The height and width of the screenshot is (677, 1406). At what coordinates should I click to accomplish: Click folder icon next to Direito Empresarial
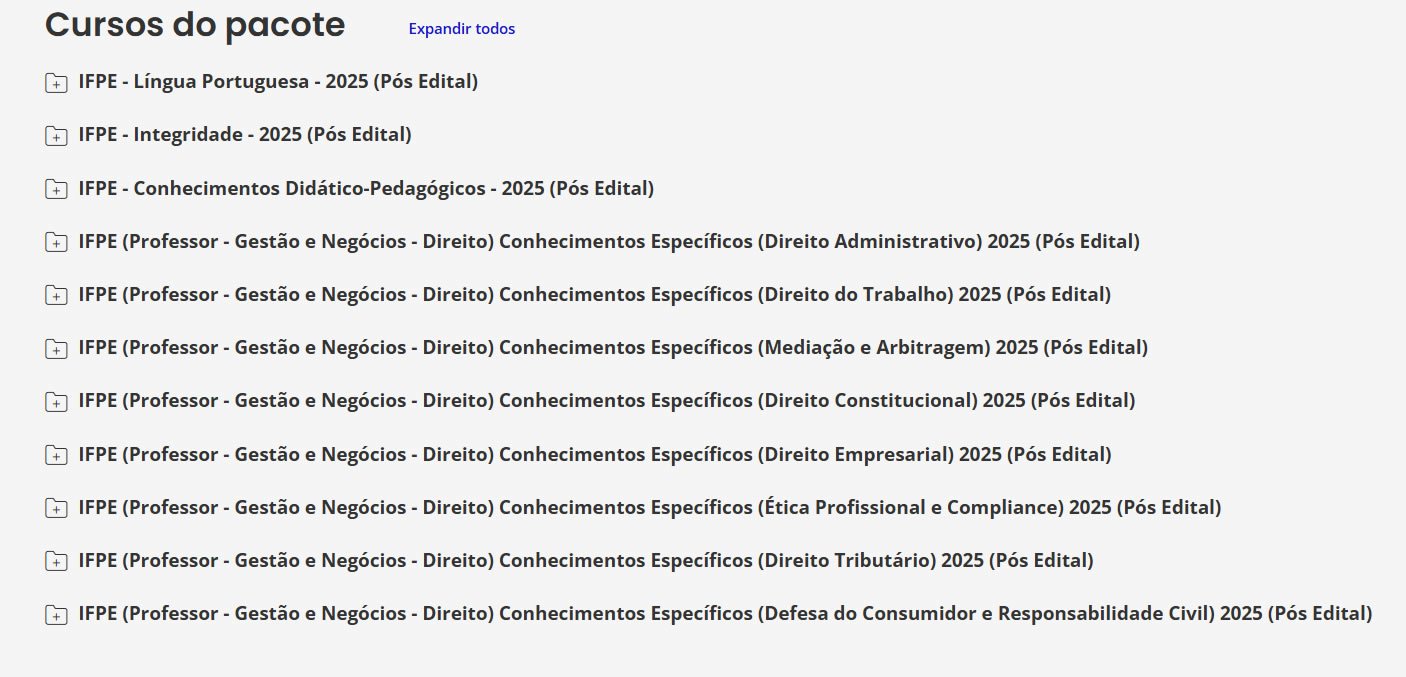(56, 455)
